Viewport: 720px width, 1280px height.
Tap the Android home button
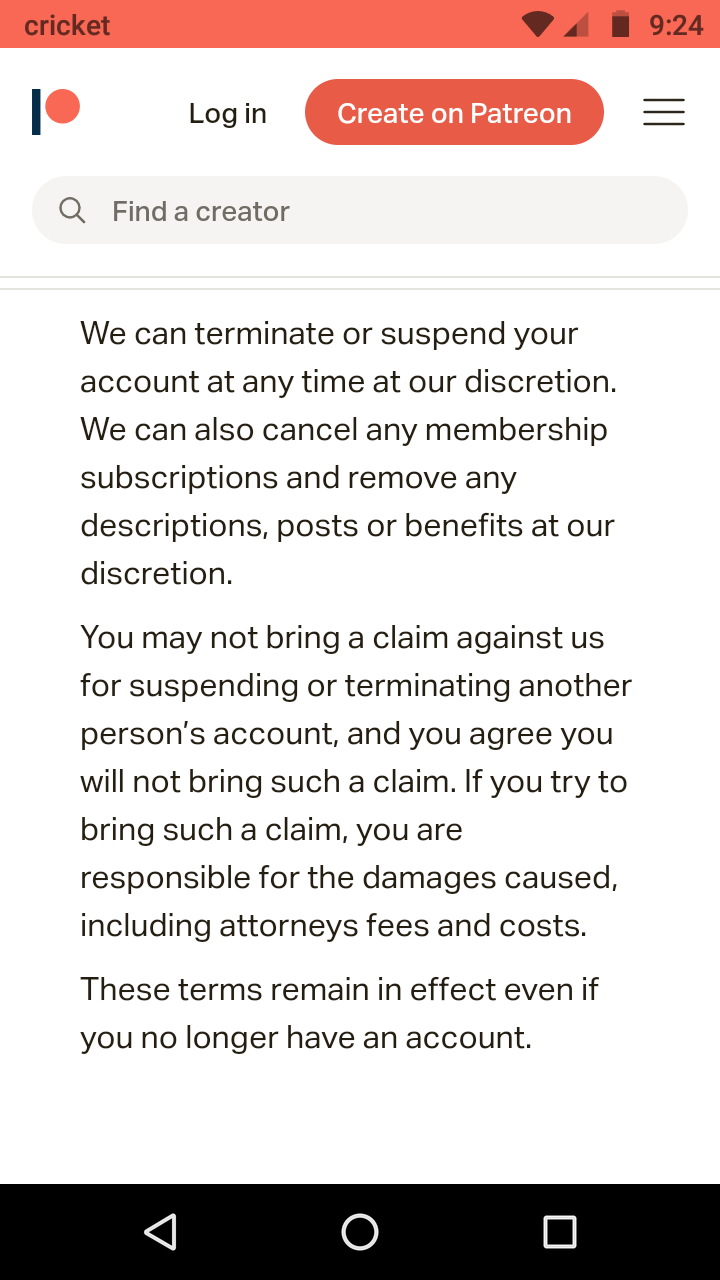tap(360, 1232)
